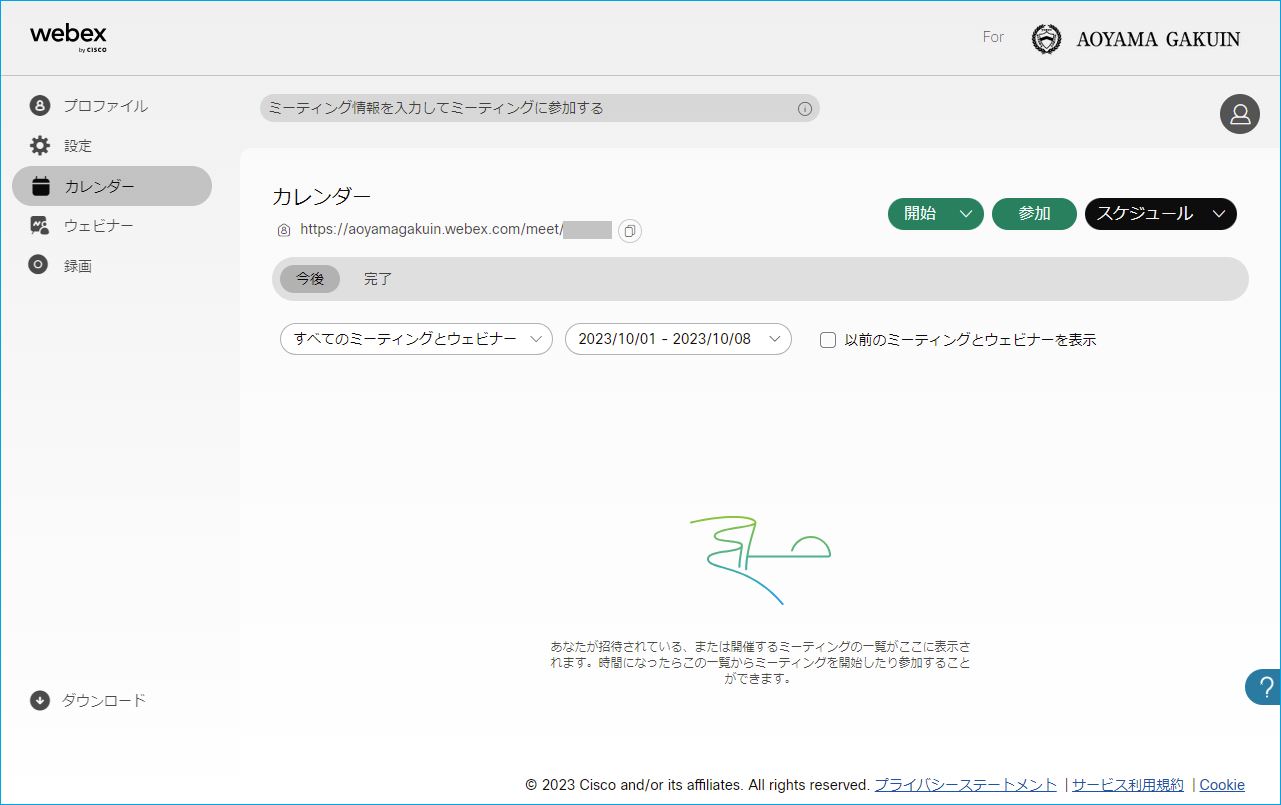This screenshot has width=1281, height=805.
Task: Click the ダウンロード icon at bottom left
Action: pos(39,700)
